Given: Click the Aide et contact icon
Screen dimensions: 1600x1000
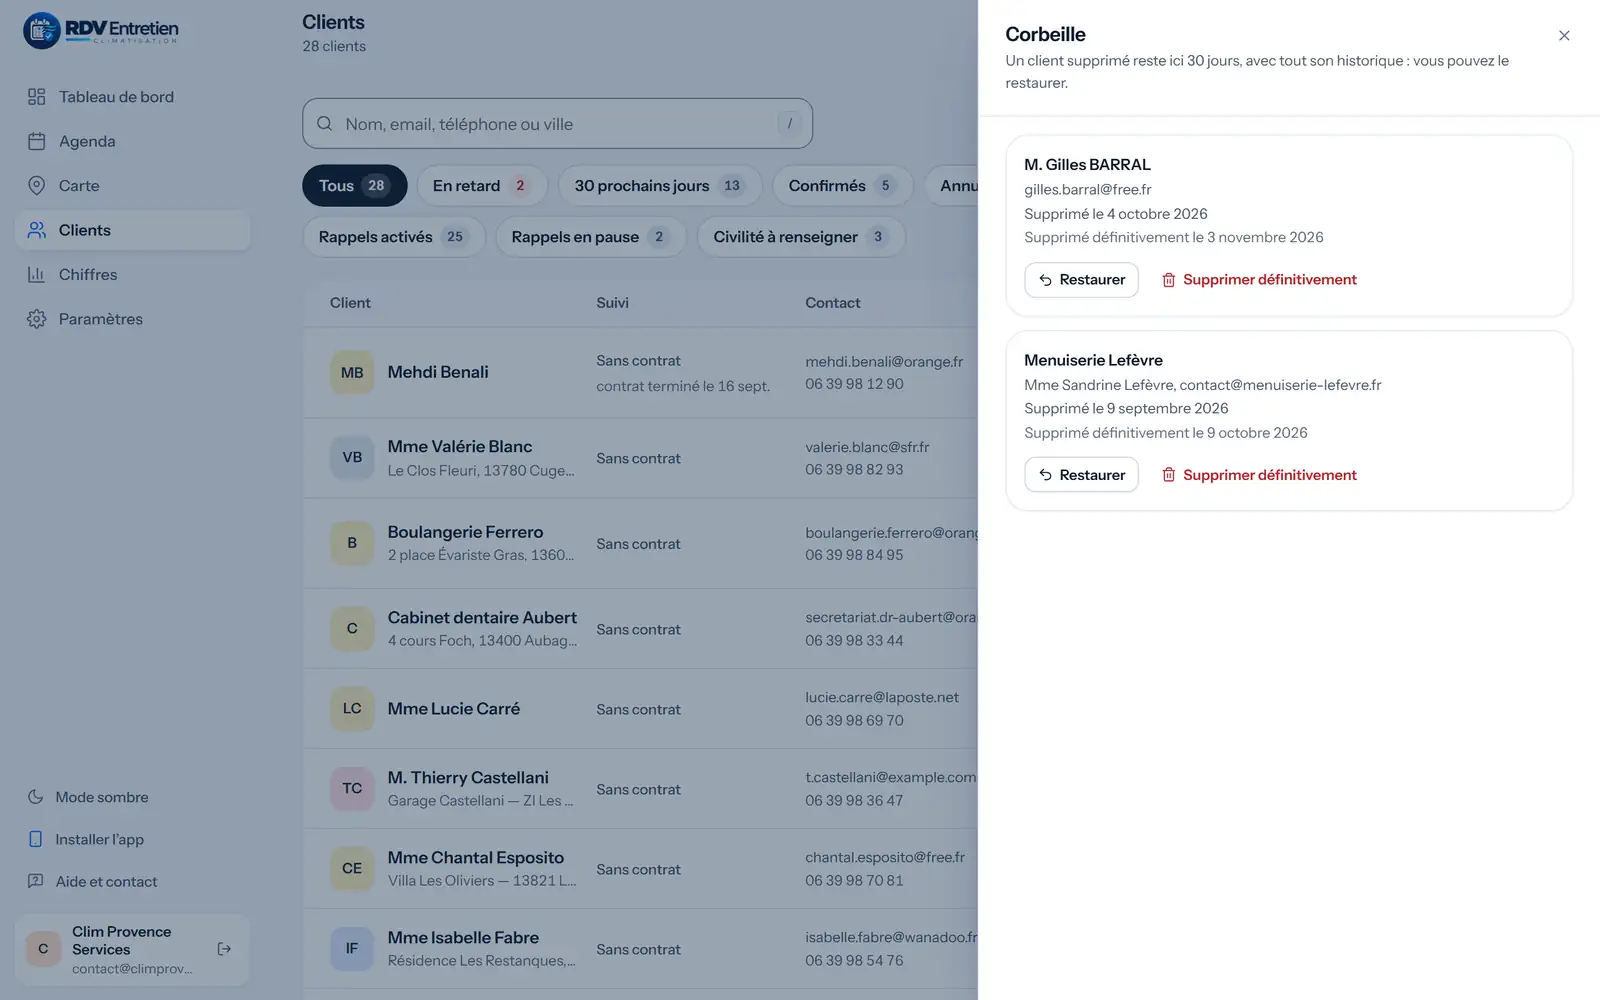Looking at the screenshot, I should [36, 881].
